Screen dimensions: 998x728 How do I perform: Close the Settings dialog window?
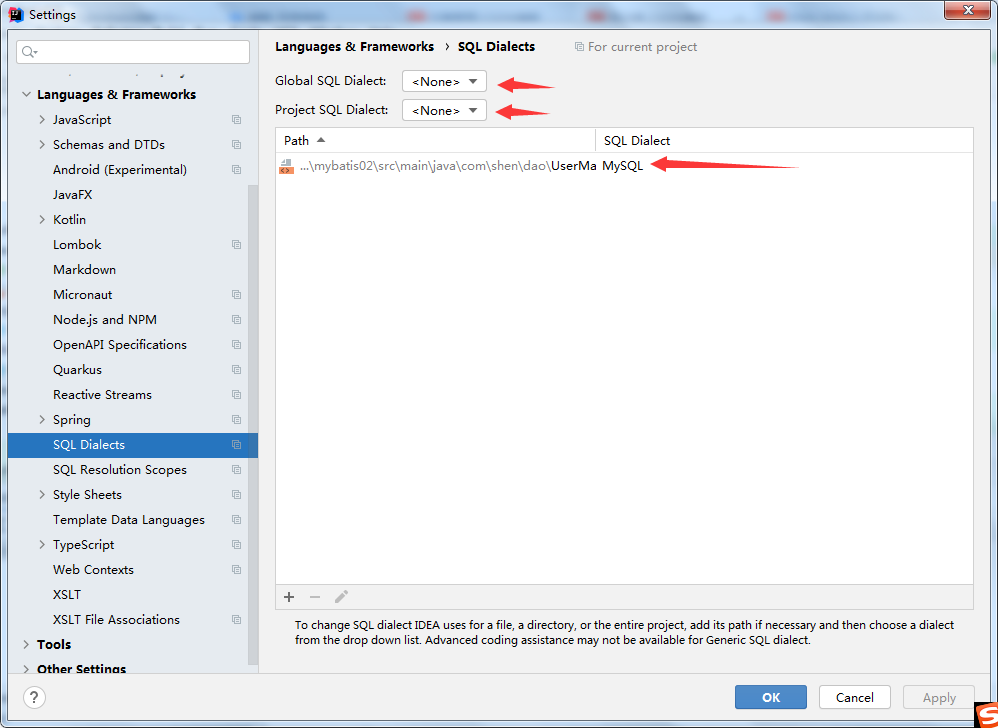967,10
